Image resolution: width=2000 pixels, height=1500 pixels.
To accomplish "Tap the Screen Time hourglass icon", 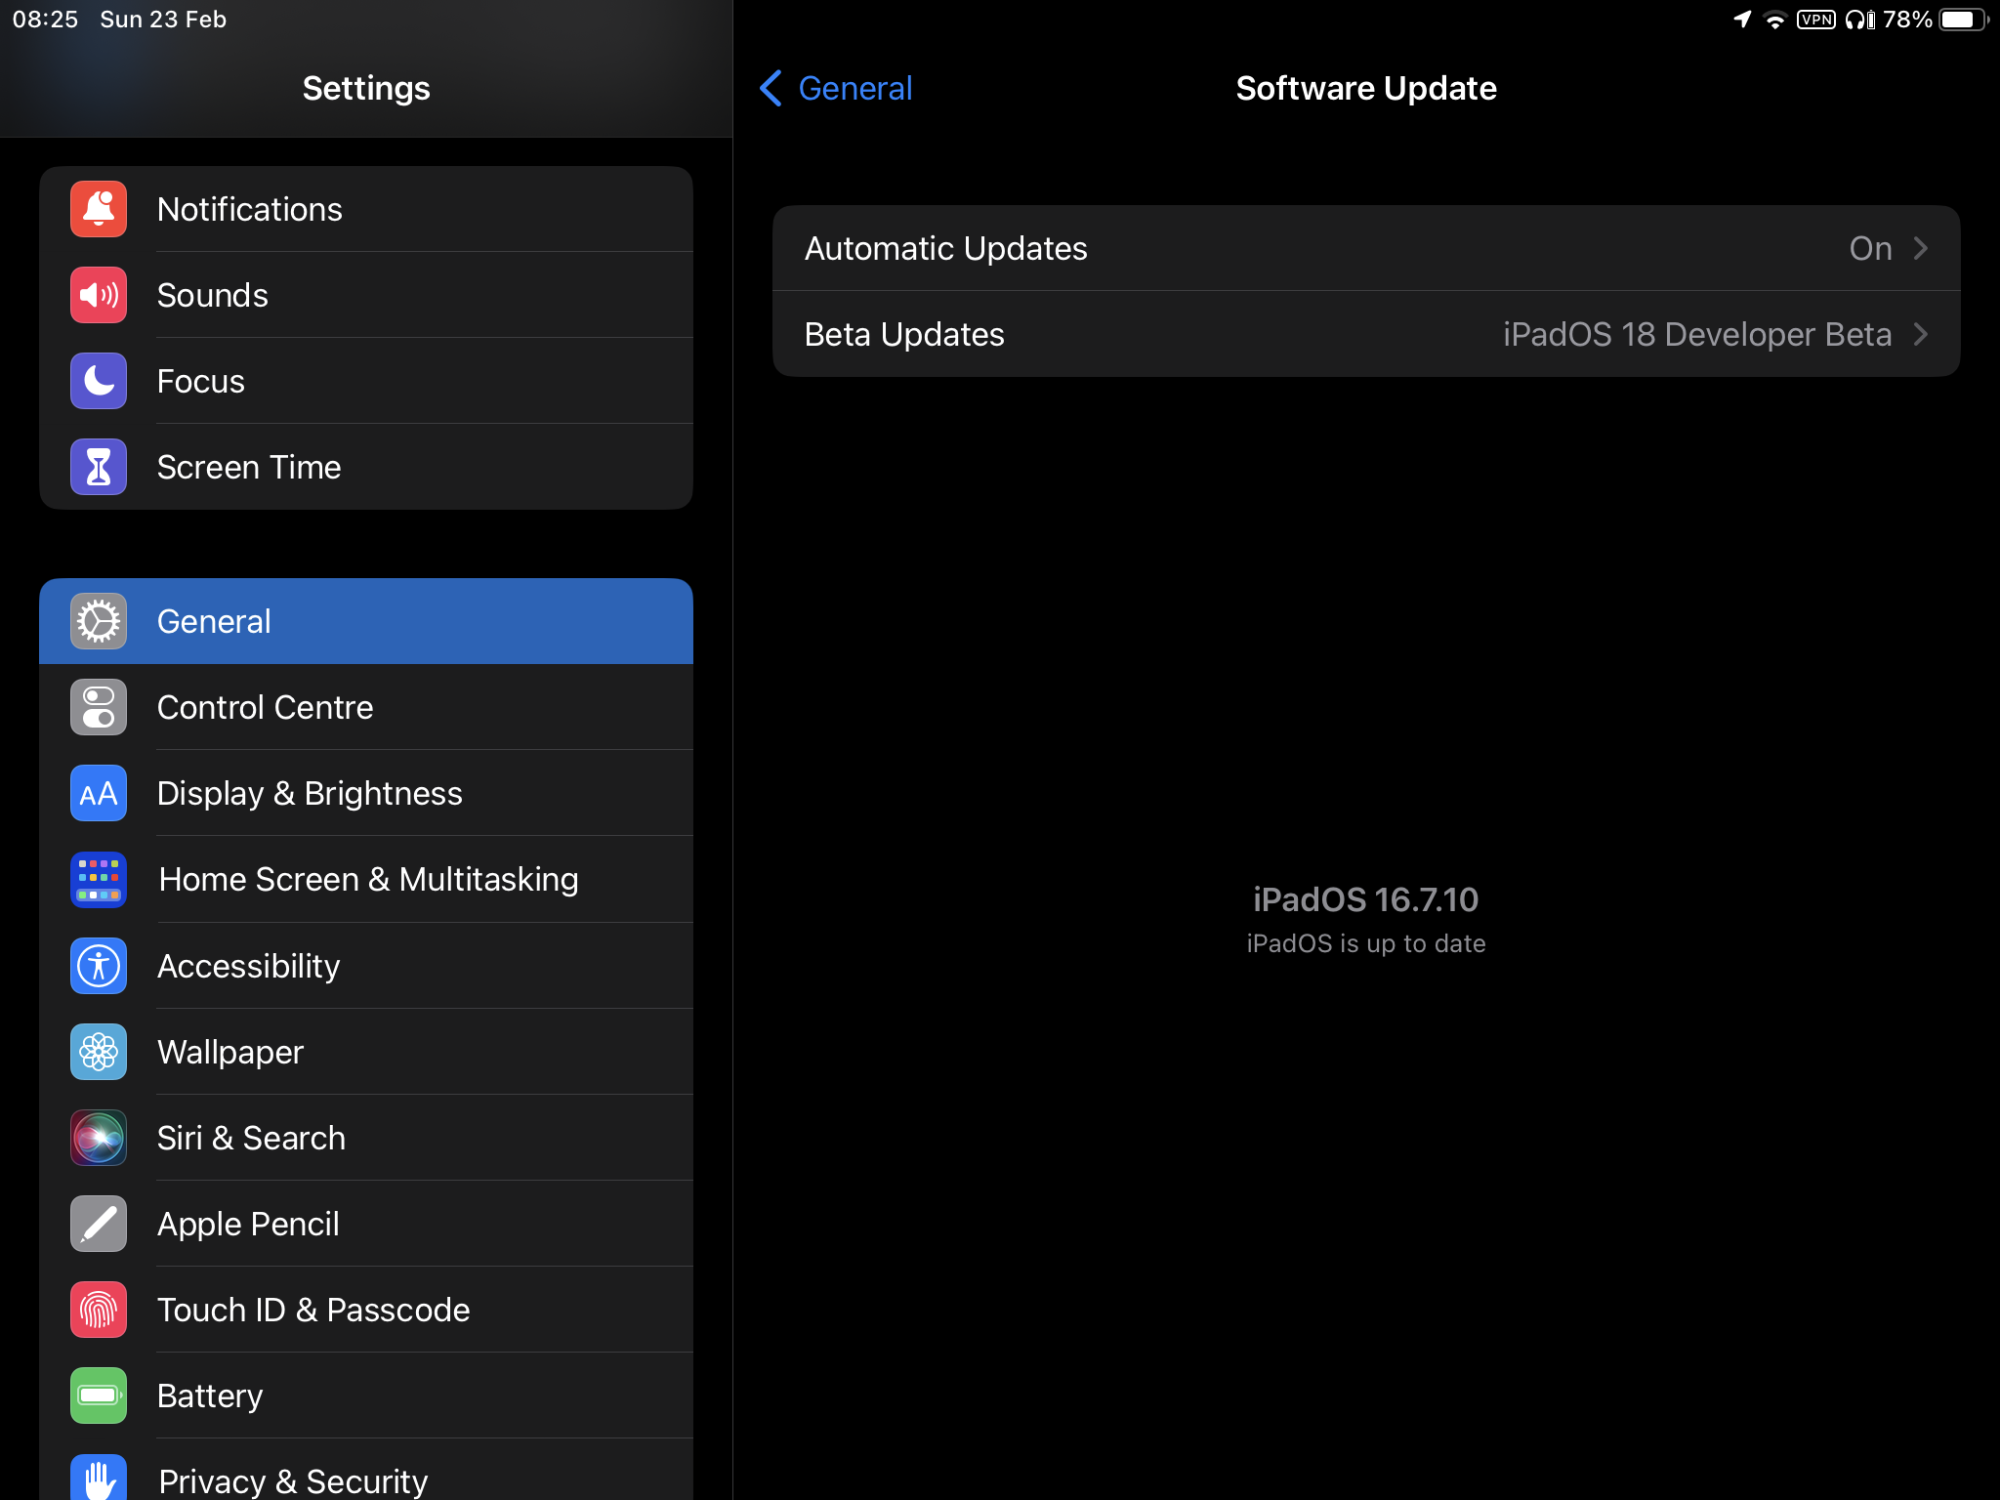I will click(x=98, y=467).
